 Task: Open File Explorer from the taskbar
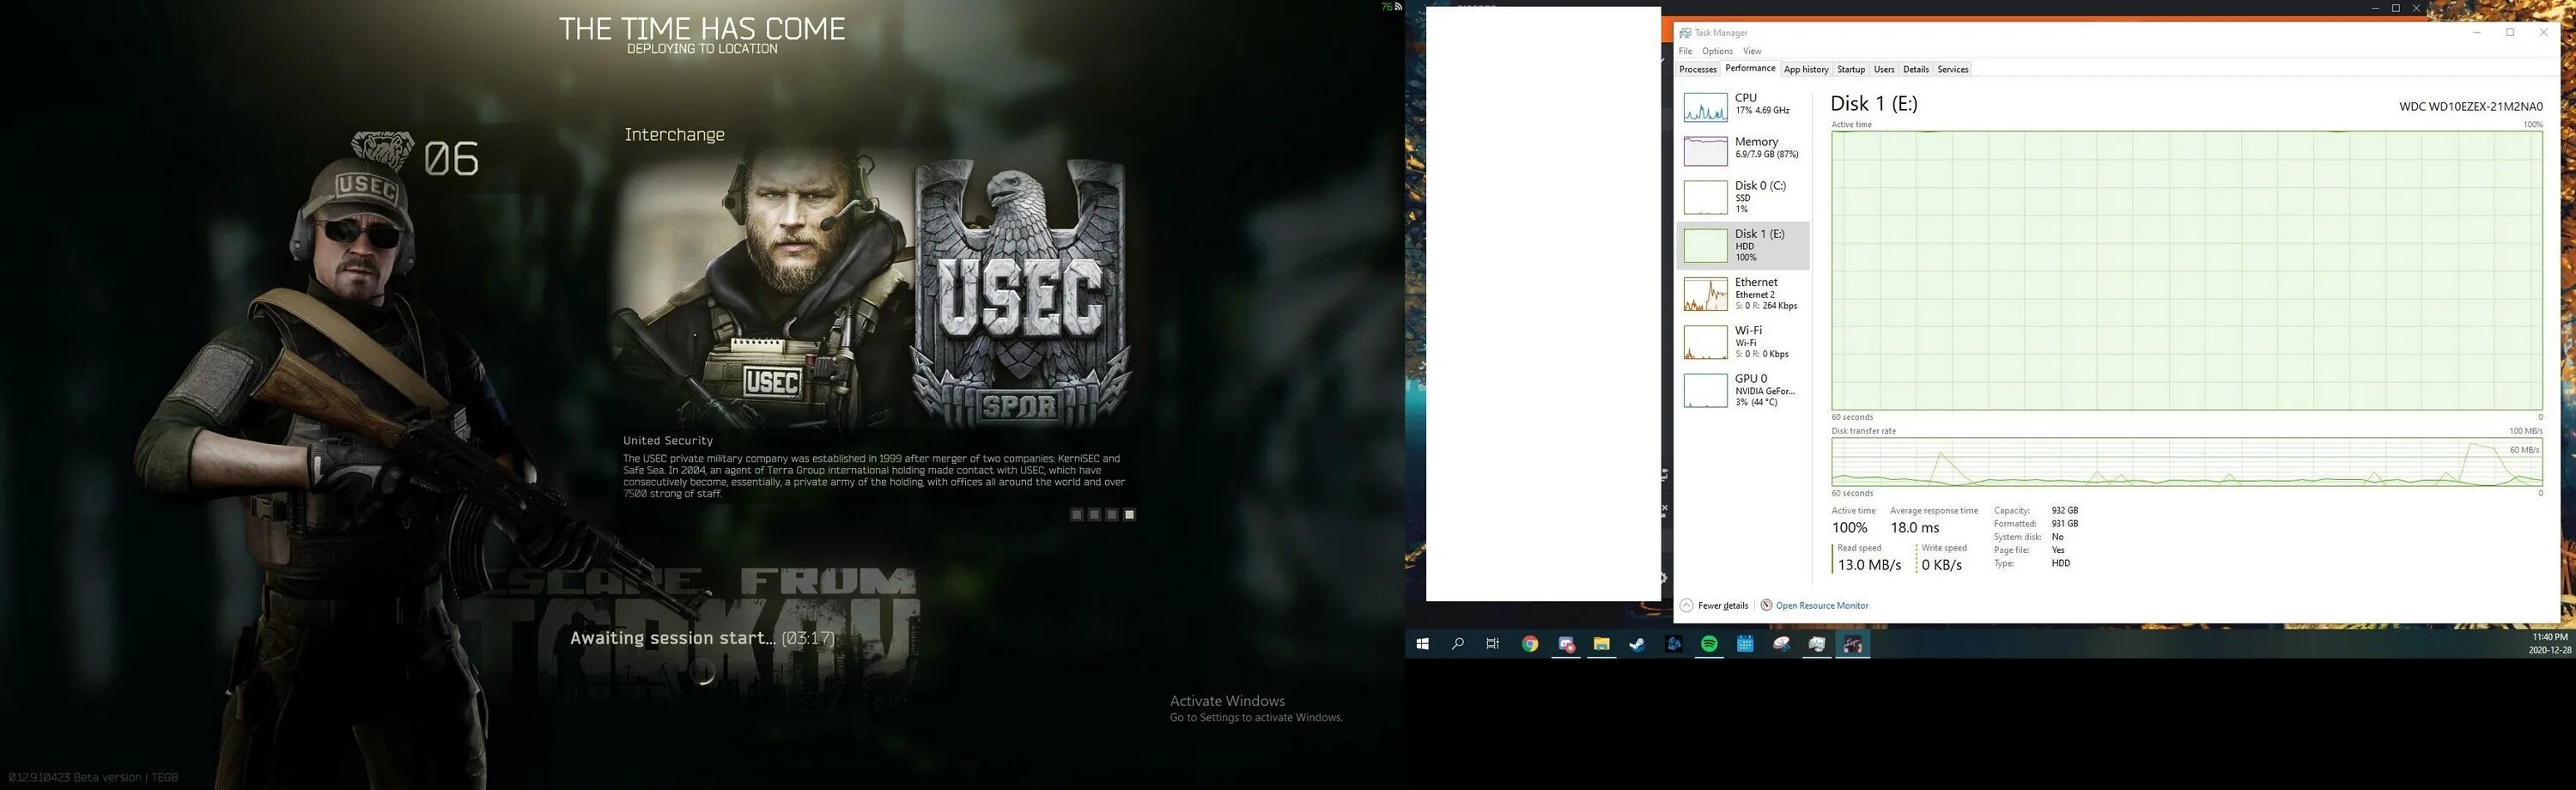click(x=1601, y=644)
